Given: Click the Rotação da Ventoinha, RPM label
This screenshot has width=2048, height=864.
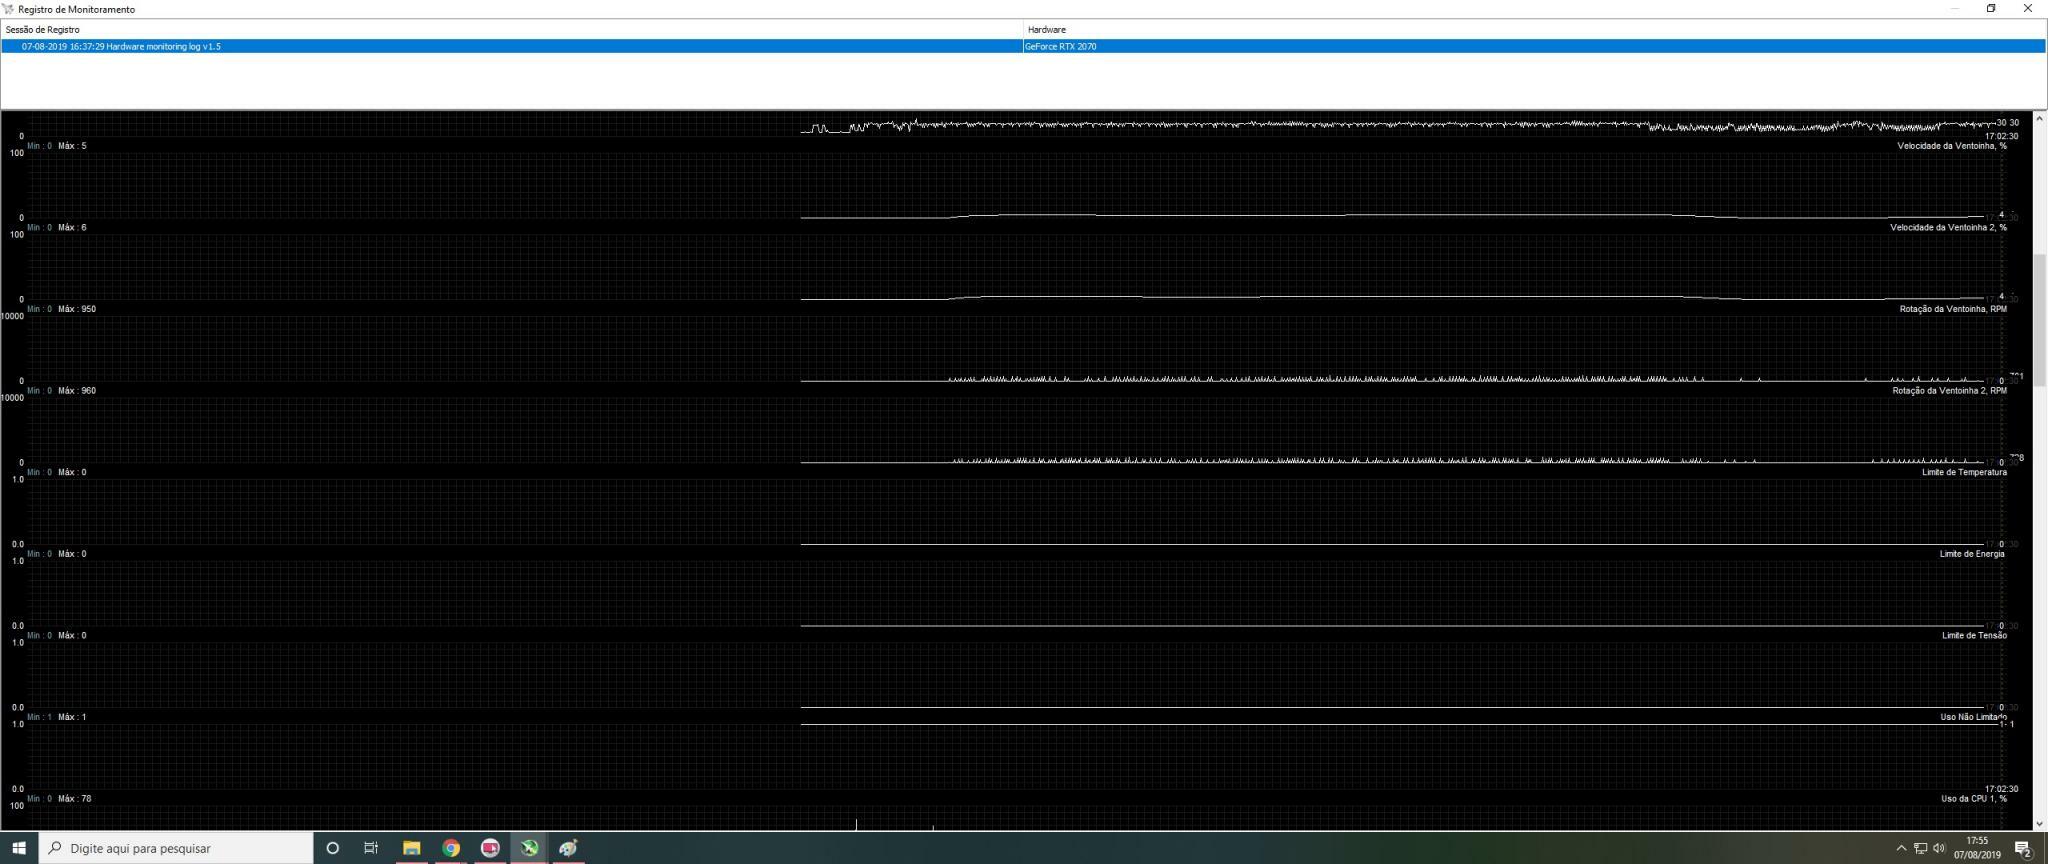Looking at the screenshot, I should pyautogui.click(x=1953, y=309).
